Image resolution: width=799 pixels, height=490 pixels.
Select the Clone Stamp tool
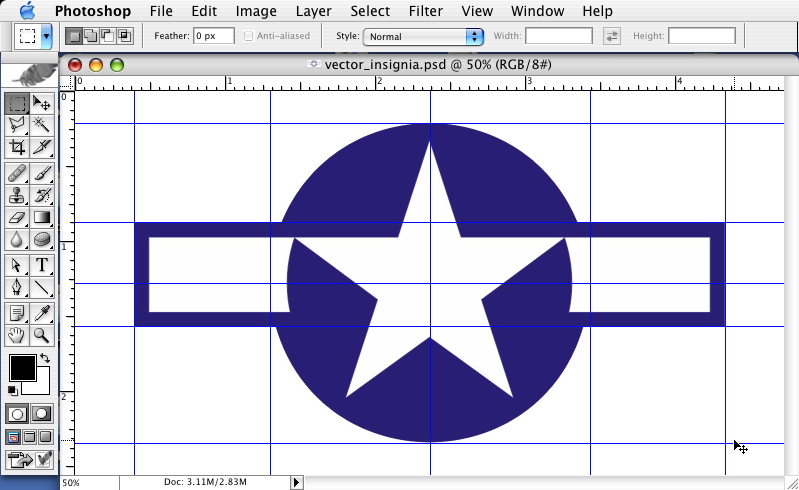coord(17,196)
